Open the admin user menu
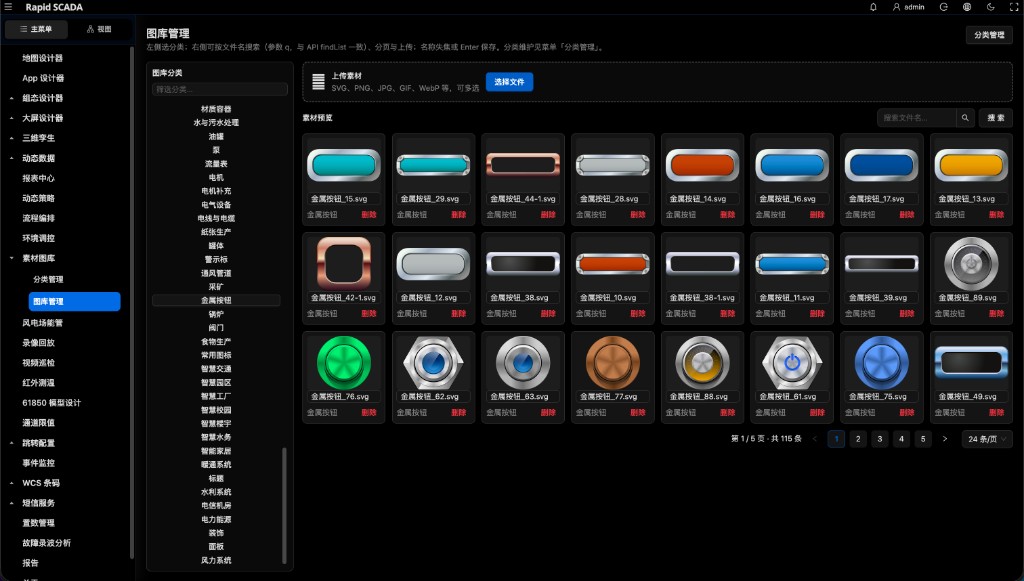Viewport: 1024px width, 581px height. [908, 7]
